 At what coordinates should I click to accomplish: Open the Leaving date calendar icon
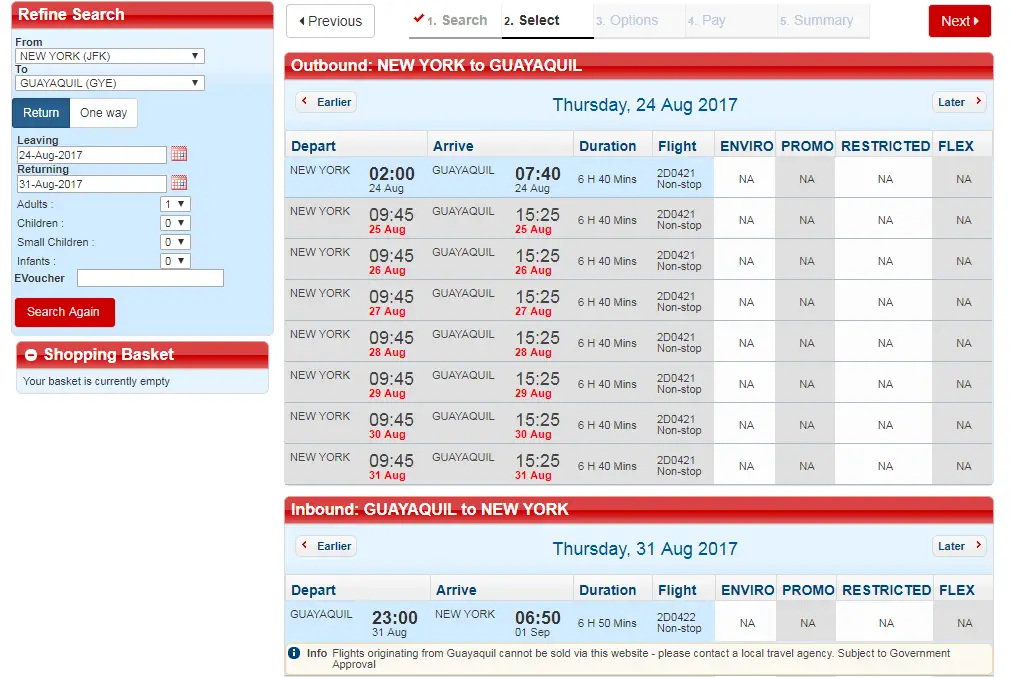(179, 154)
